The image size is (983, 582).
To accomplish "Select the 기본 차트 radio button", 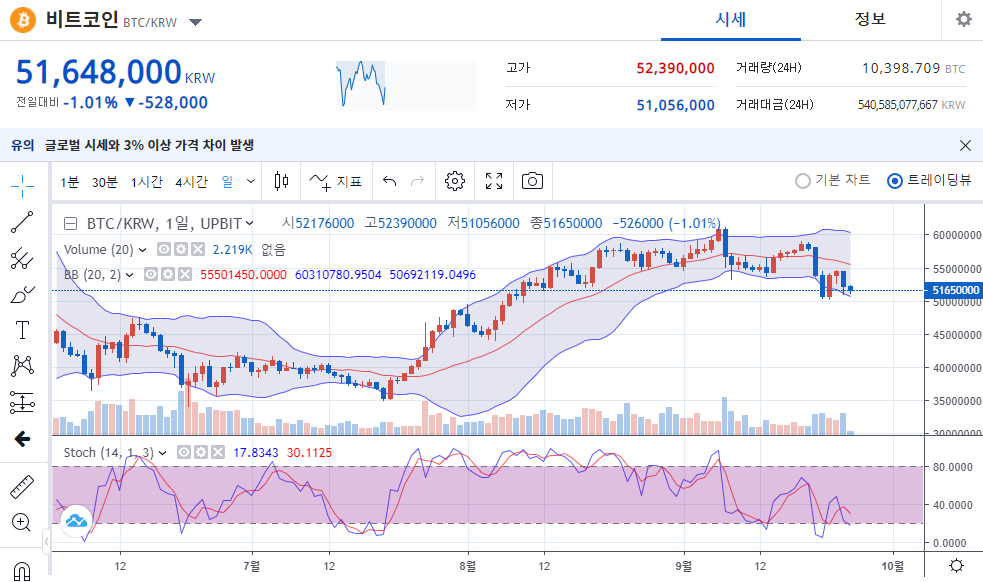I will pyautogui.click(x=802, y=181).
